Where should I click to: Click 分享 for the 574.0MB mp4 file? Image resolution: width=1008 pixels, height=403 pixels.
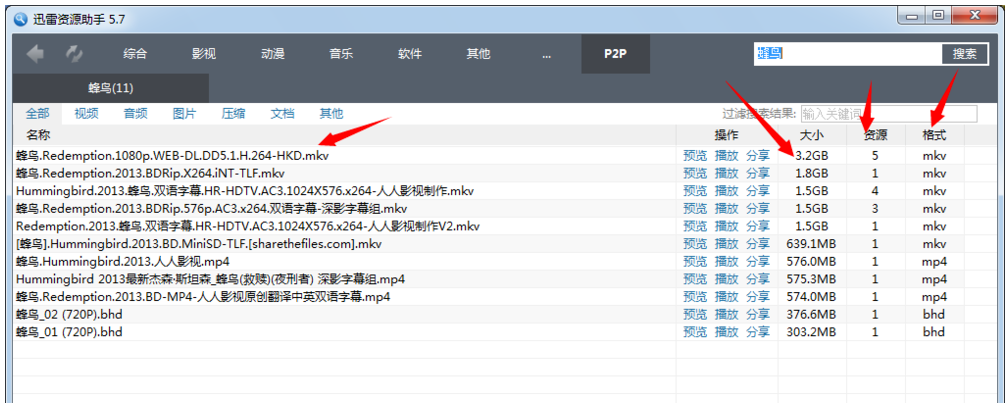[758, 297]
